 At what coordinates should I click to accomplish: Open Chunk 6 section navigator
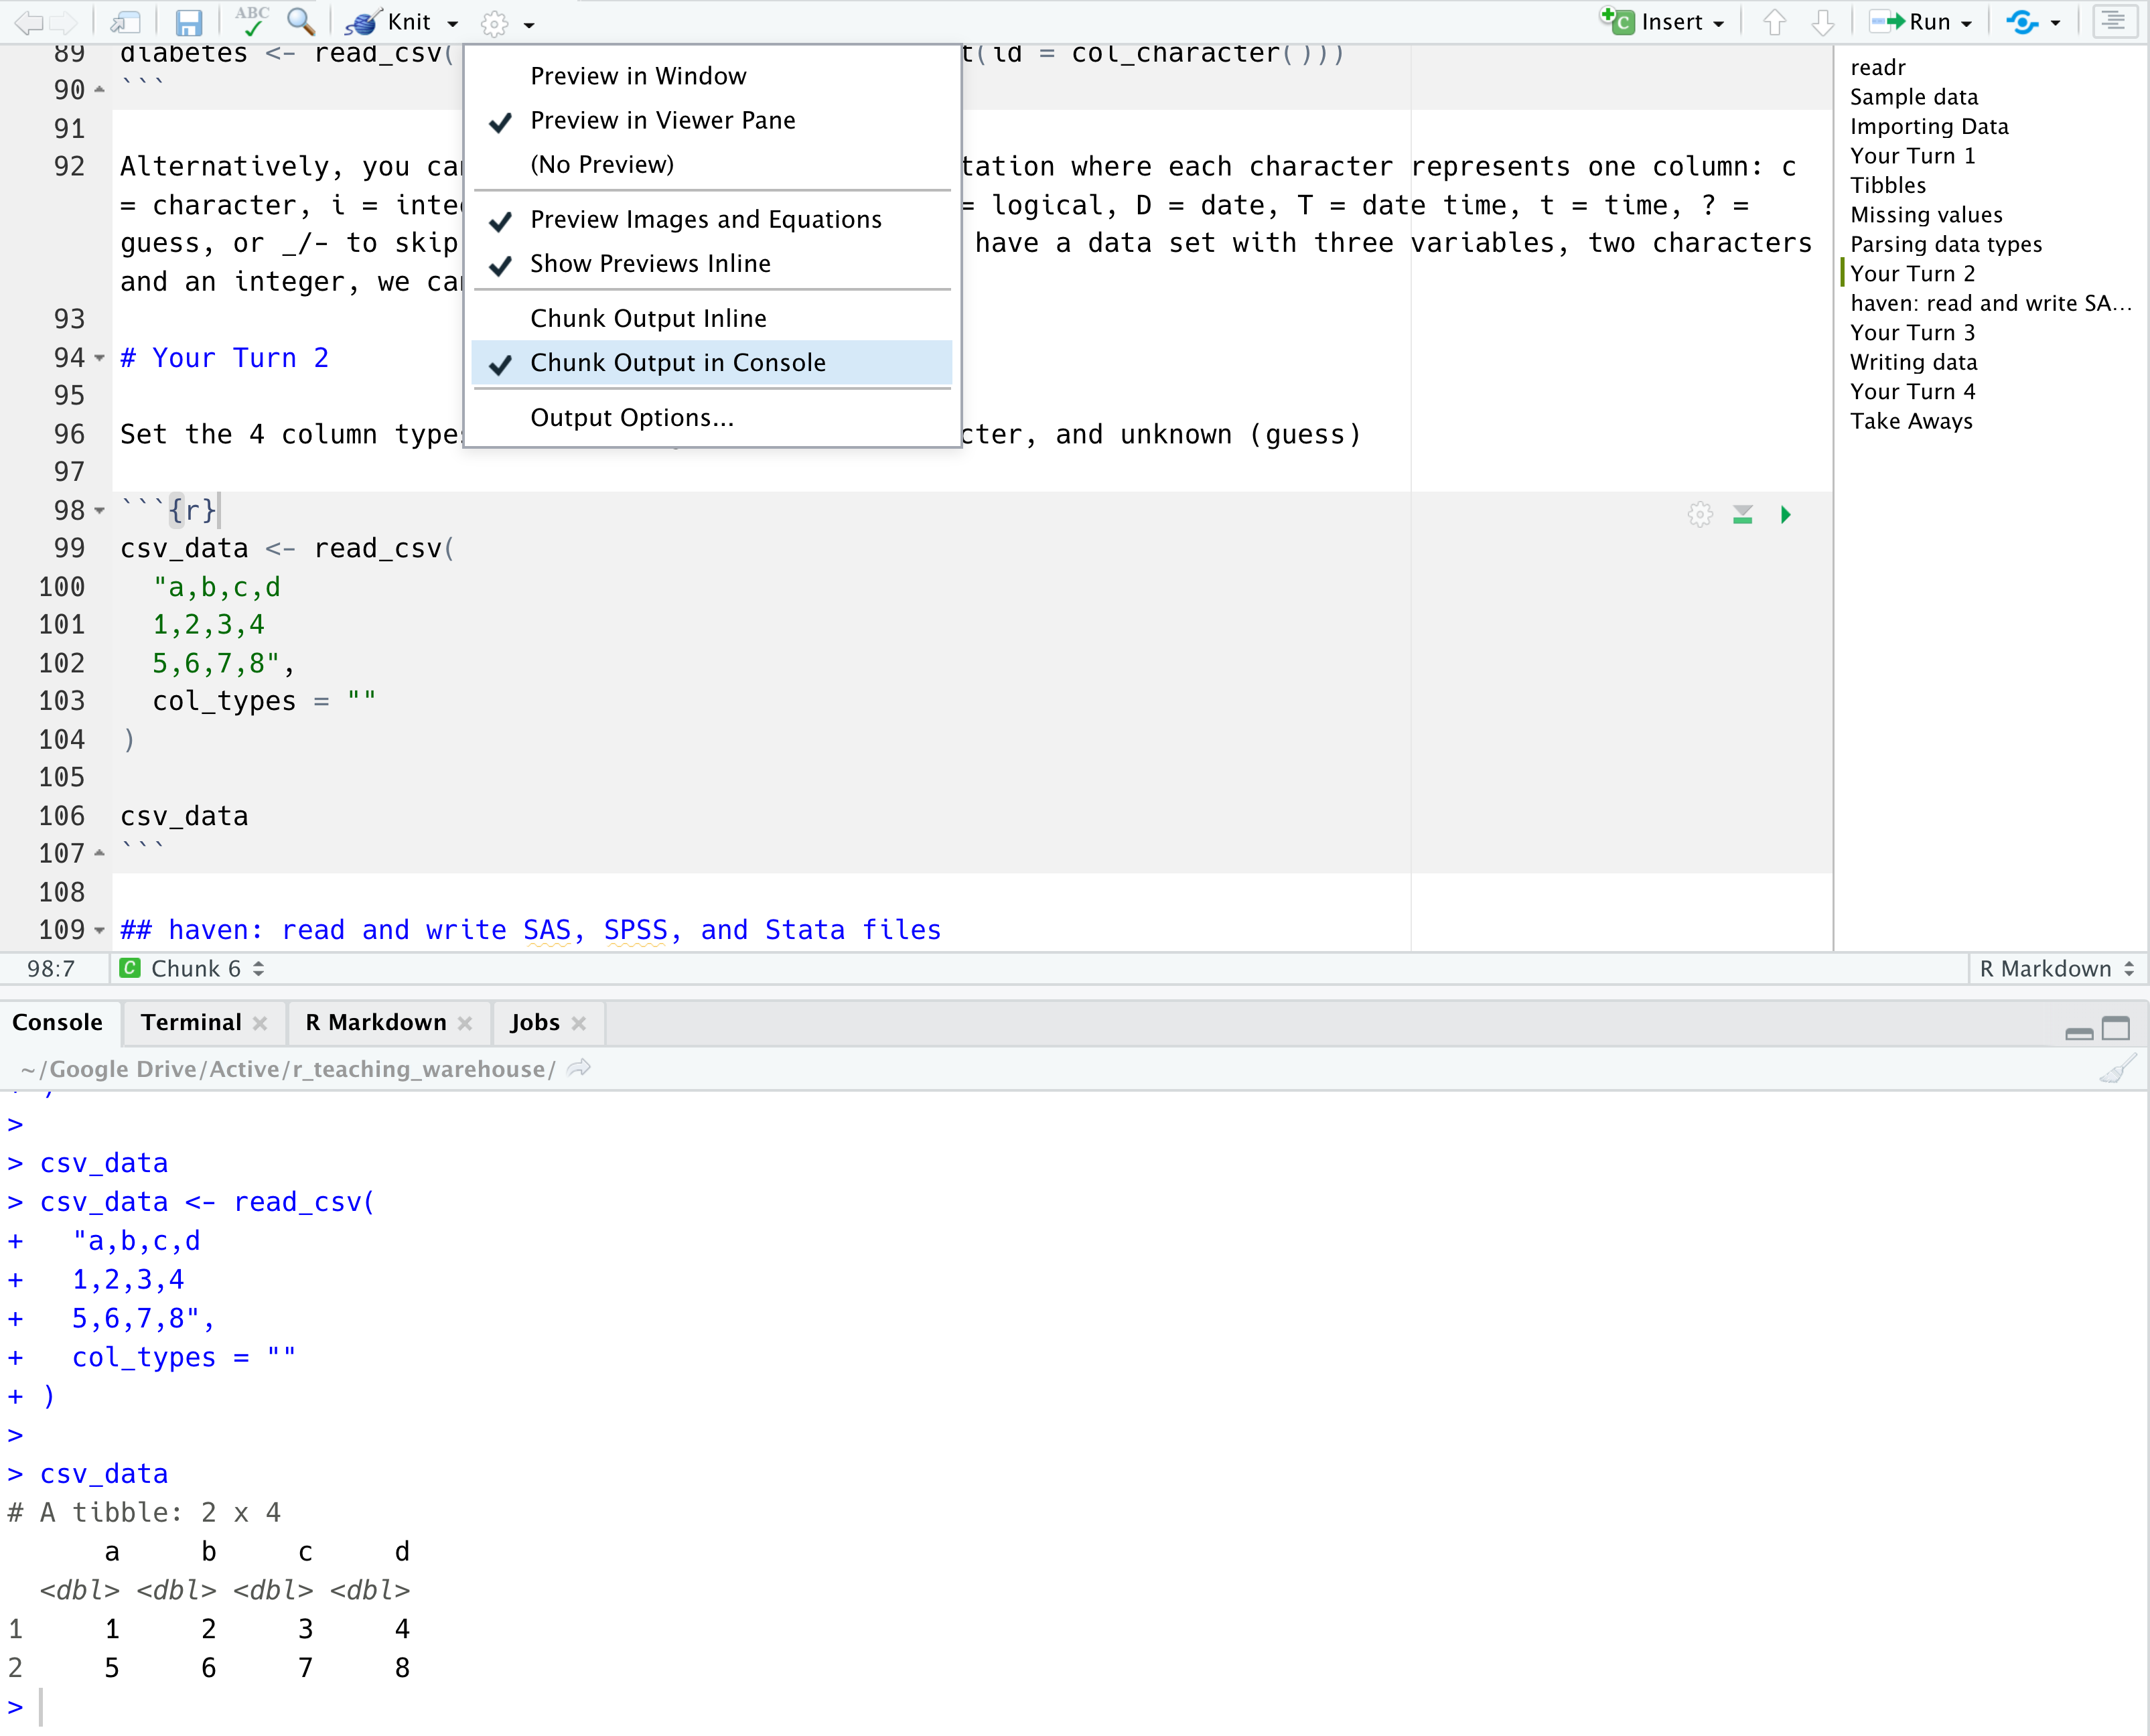pyautogui.click(x=192, y=968)
